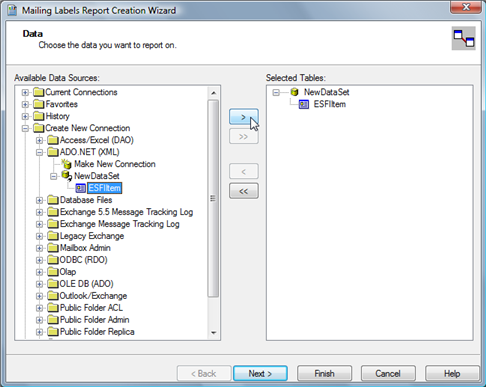Image resolution: width=486 pixels, height=387 pixels.
Task: Click the ODBC (RDO) folder icon
Action: coord(53,260)
